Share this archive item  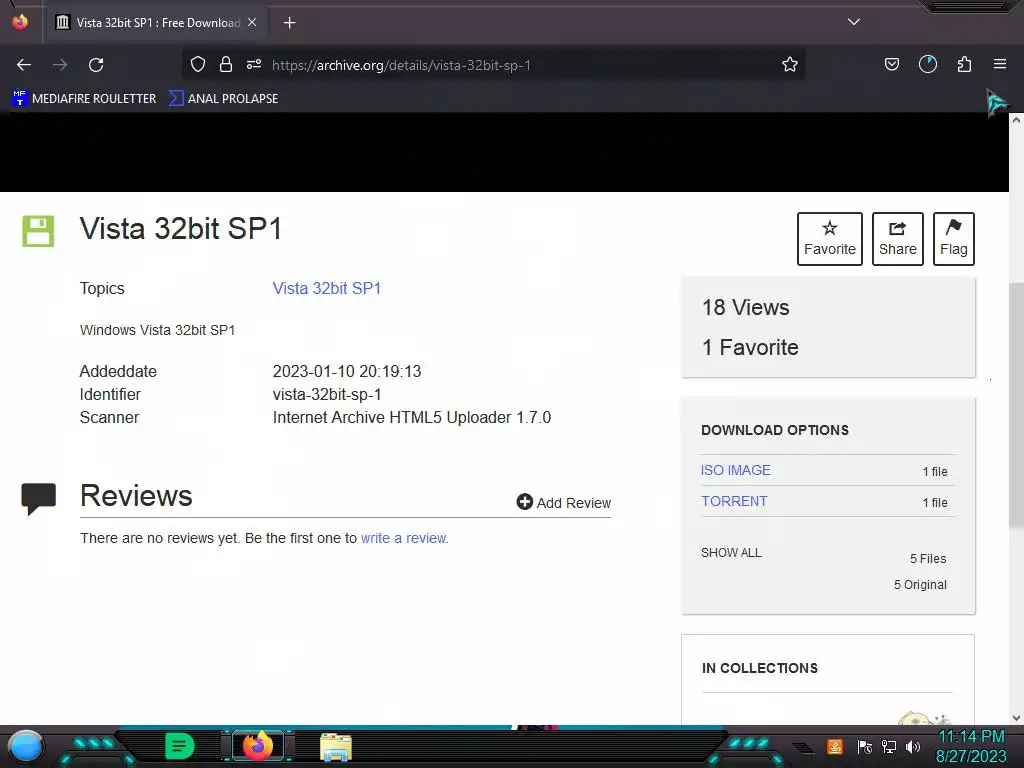coord(897,239)
